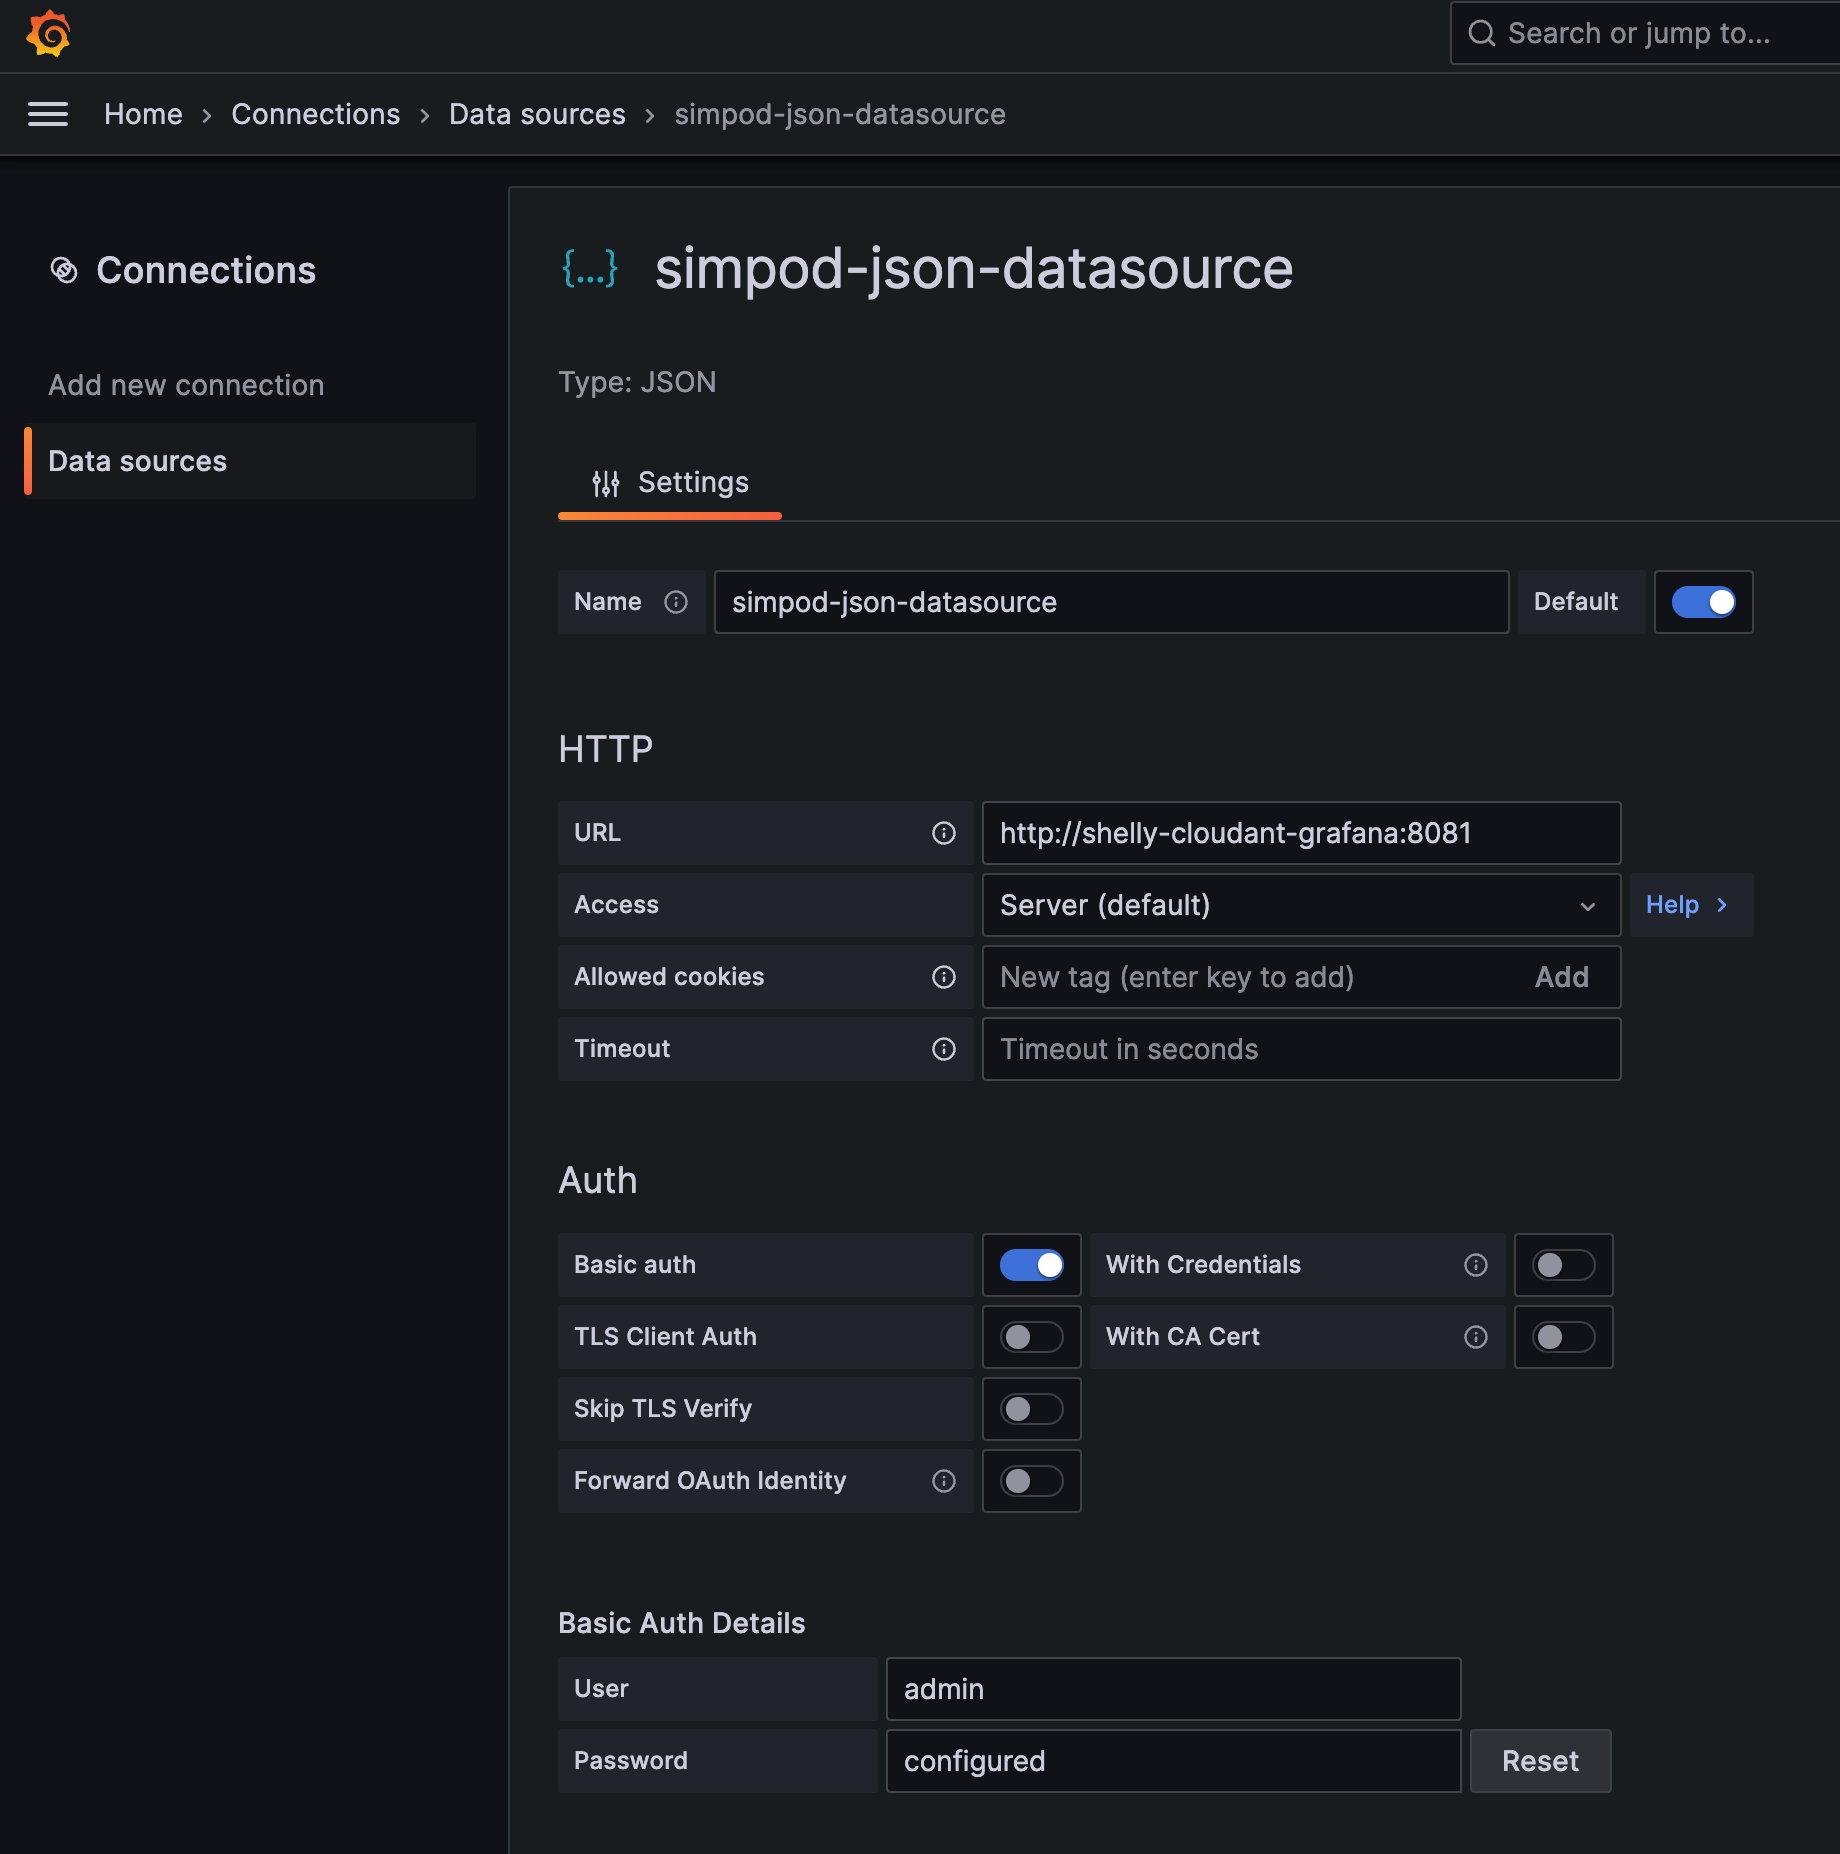Open the hamburger navigation menu
This screenshot has height=1854, width=1840.
point(48,114)
